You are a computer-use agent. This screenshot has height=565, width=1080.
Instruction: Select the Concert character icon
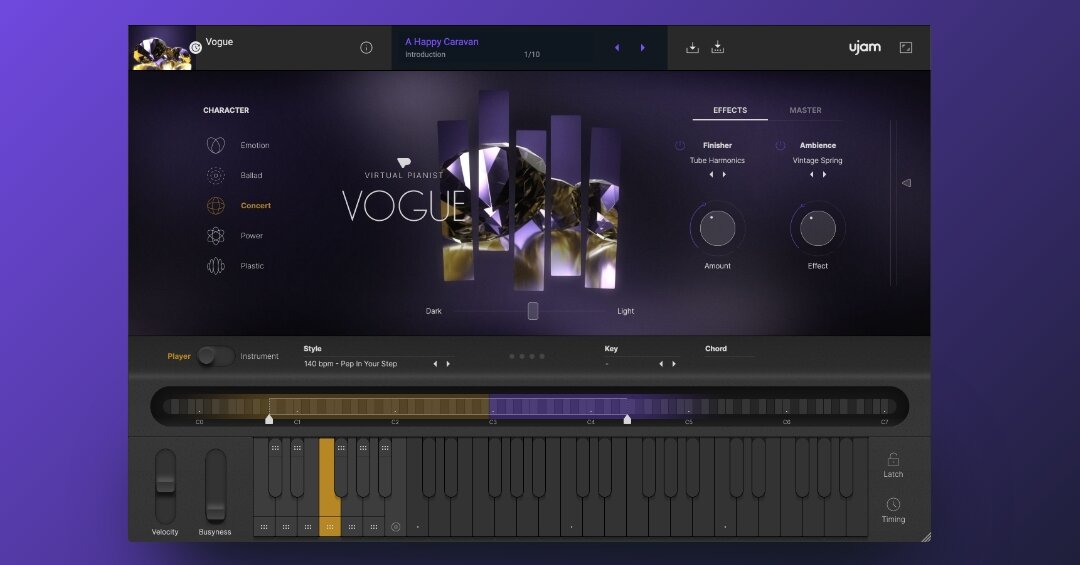(216, 205)
